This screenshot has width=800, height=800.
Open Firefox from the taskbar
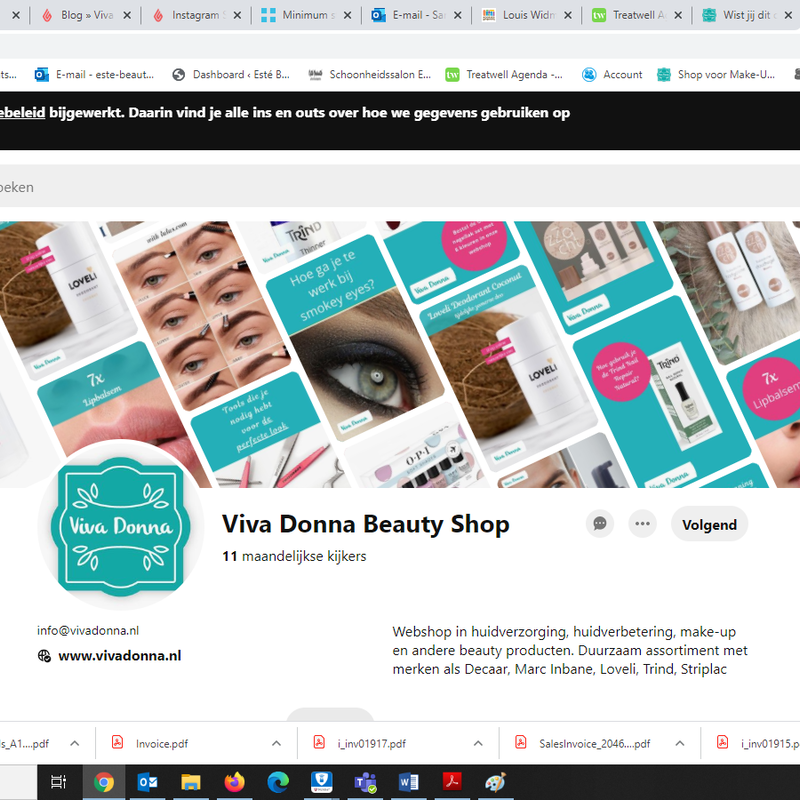tap(234, 782)
